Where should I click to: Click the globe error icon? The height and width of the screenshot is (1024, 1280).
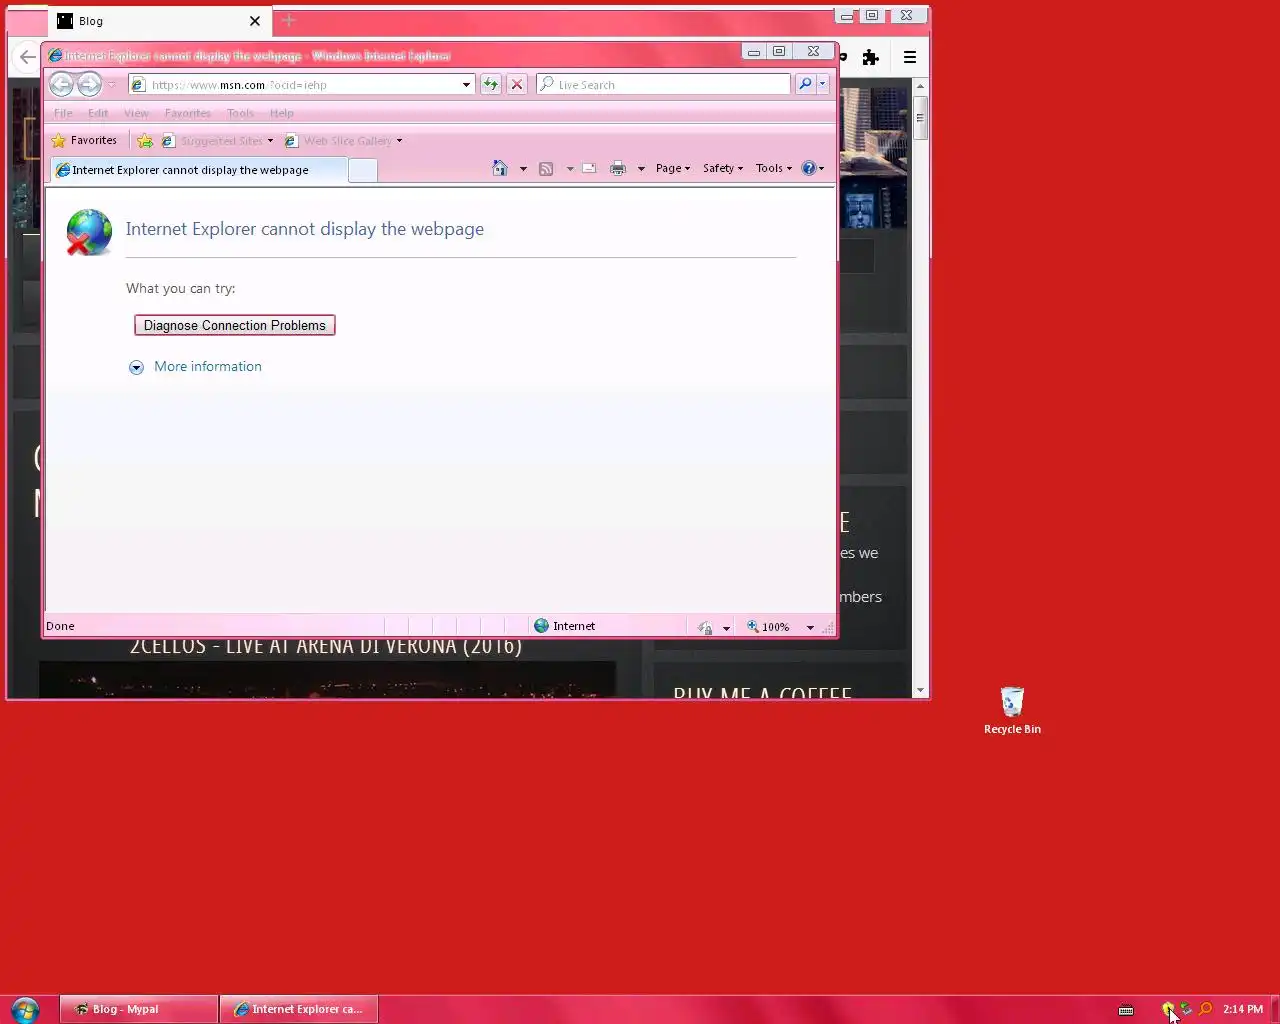tap(88, 232)
